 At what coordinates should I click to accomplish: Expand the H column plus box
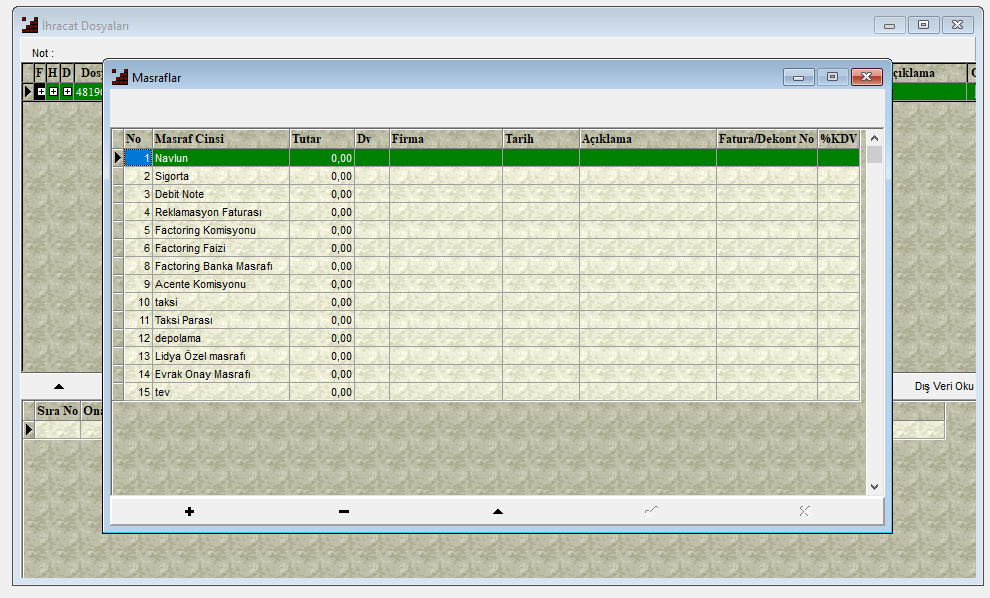click(x=54, y=92)
